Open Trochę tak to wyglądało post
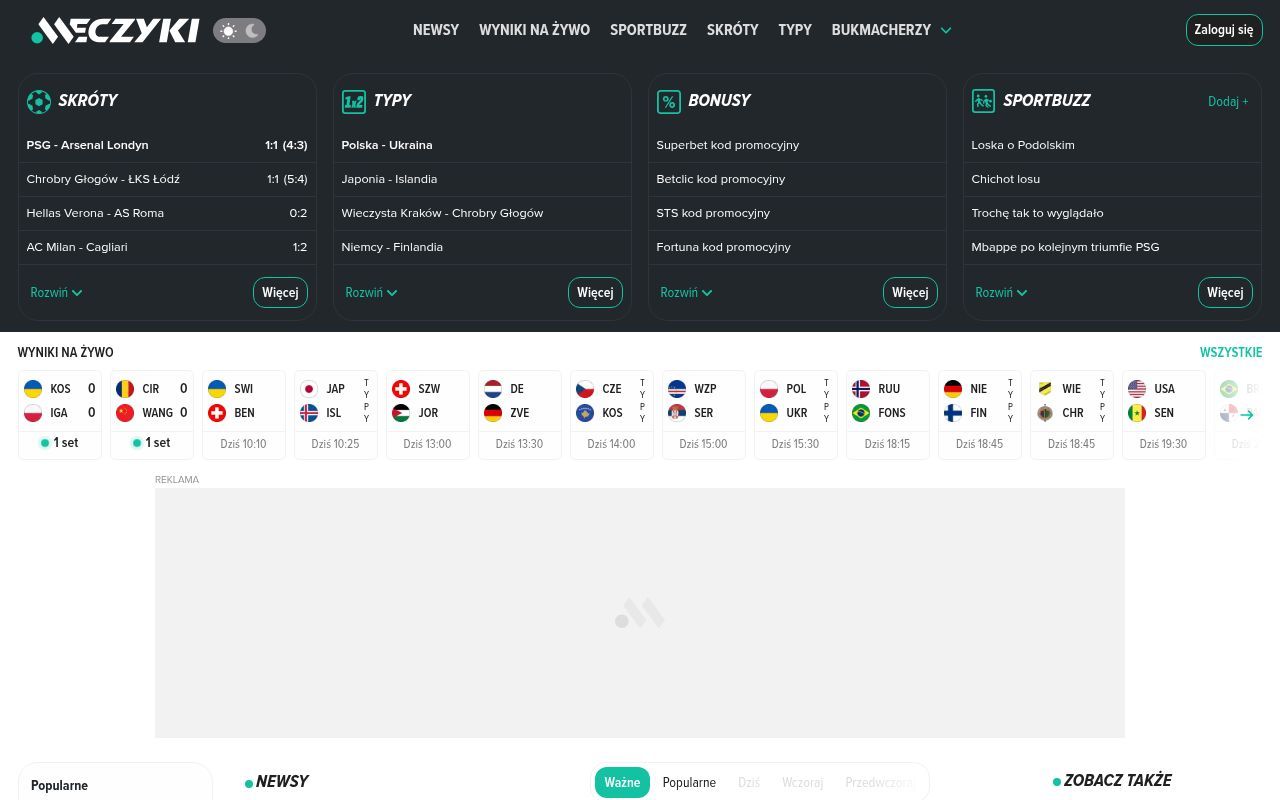1280x800 pixels. pyautogui.click(x=1112, y=213)
